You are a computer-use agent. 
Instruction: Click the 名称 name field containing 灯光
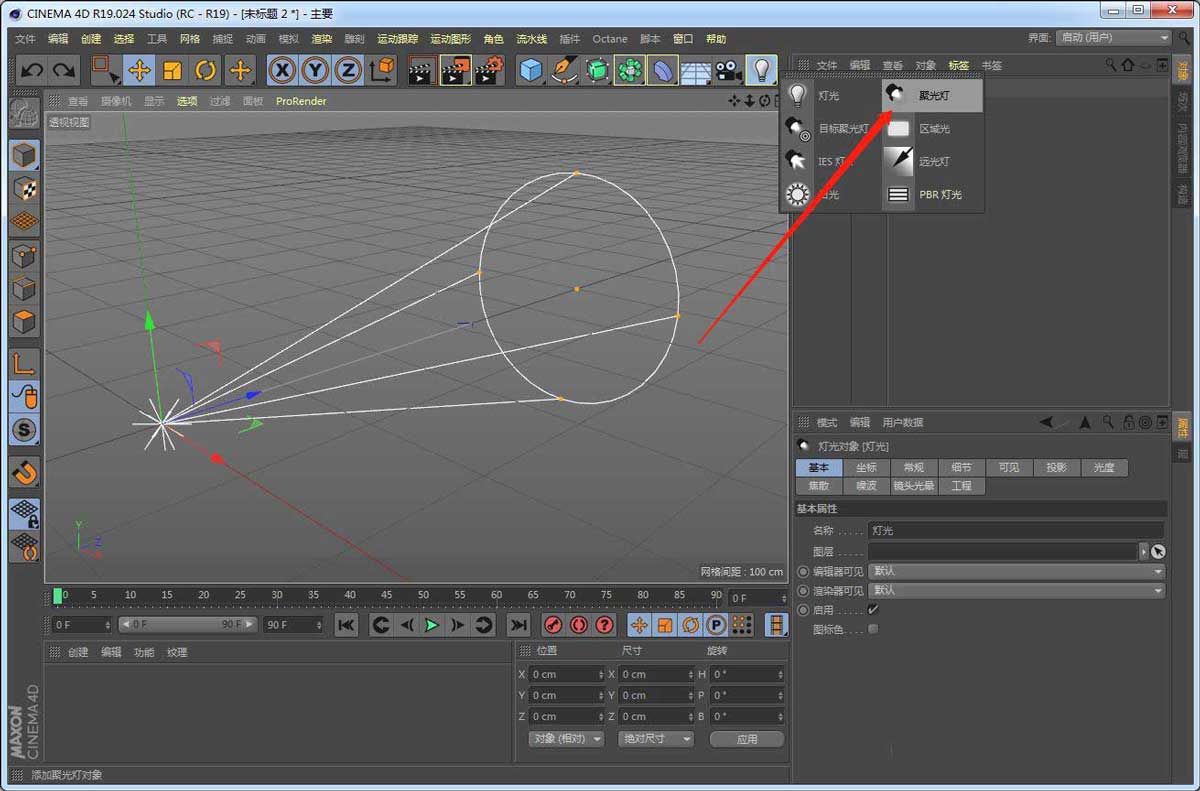pos(1016,531)
